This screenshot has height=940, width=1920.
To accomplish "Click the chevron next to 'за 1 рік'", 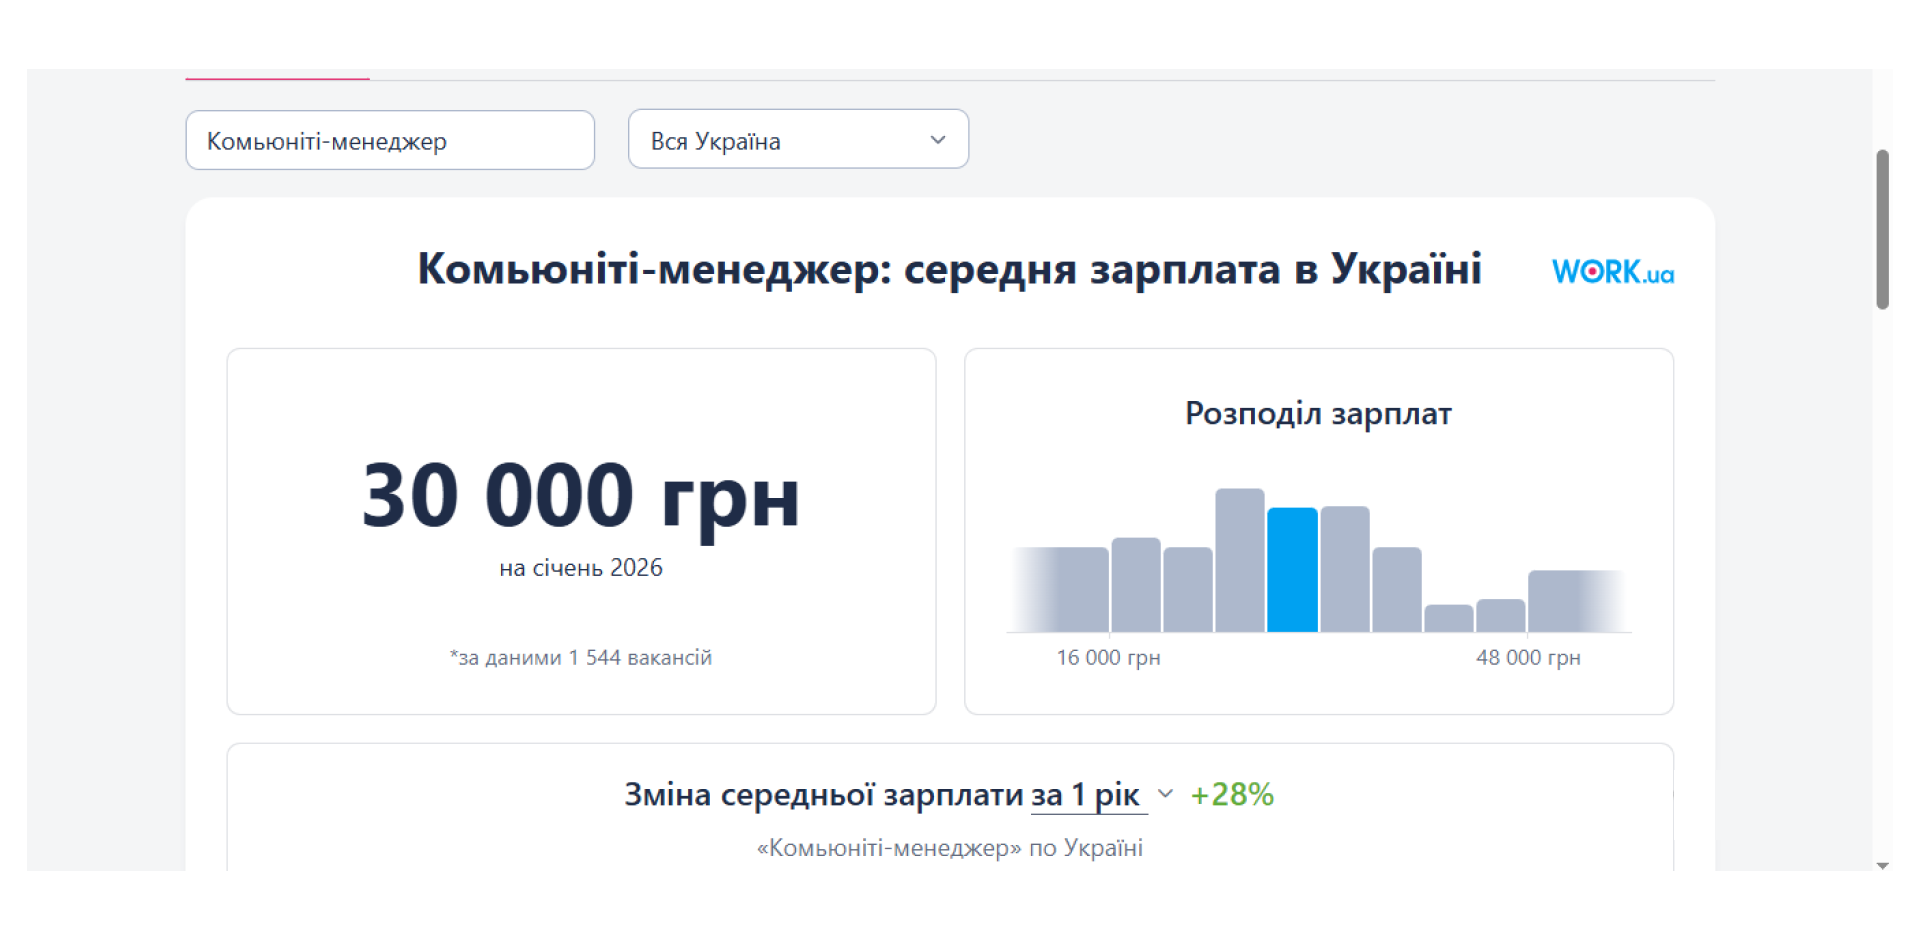I will pos(1164,795).
